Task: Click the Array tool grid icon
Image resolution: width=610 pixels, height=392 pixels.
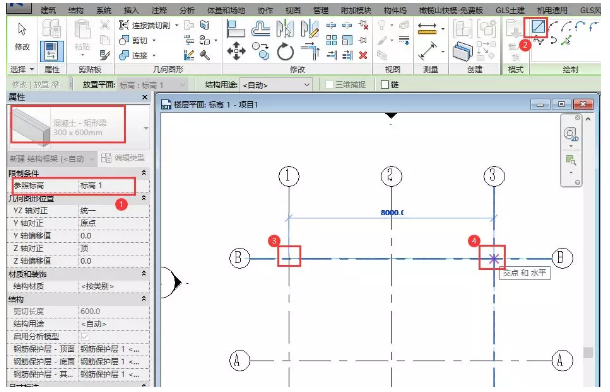Action: tap(331, 40)
